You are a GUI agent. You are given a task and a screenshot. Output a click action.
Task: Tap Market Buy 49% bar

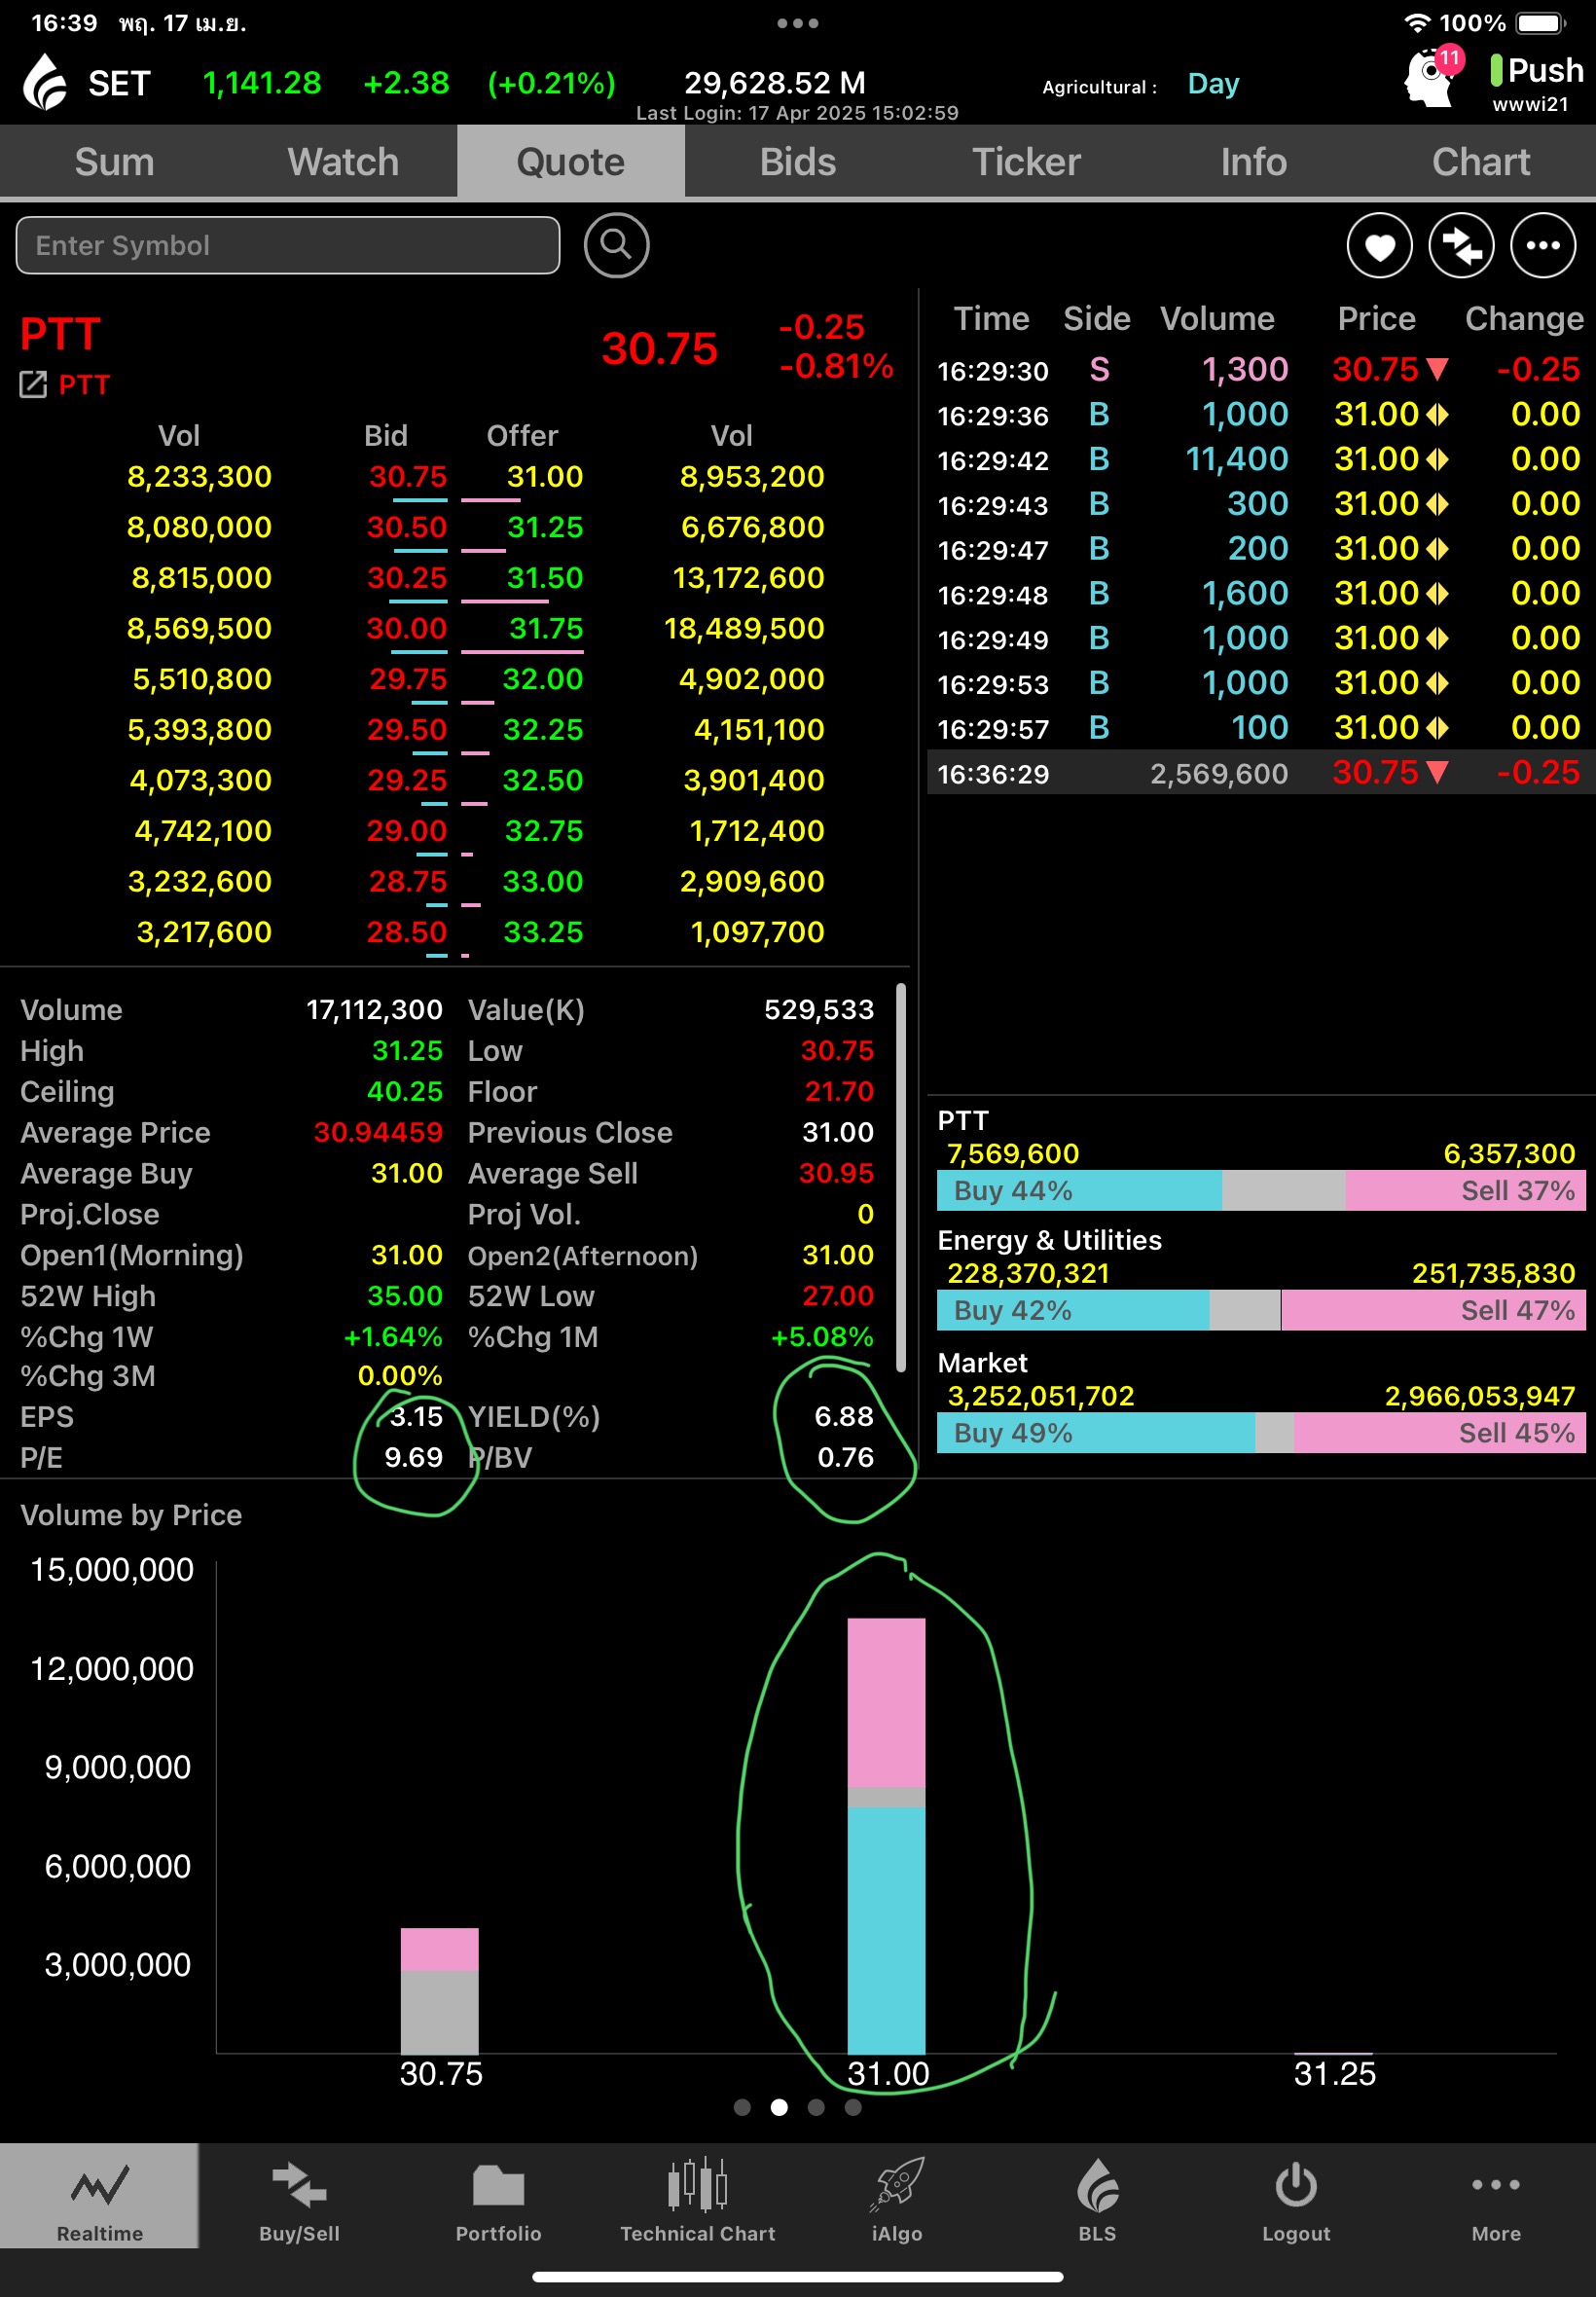click(1096, 1434)
